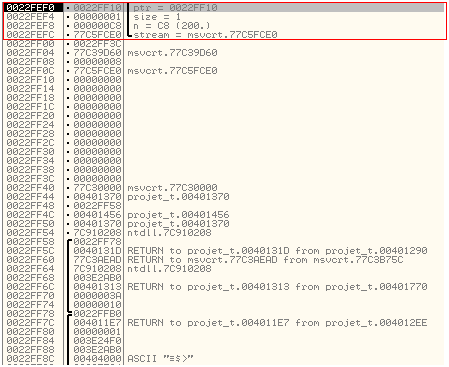Click the comment 'stream = msvcrt.77C5FCE0'
This screenshot has height=367, width=449.
205,35
